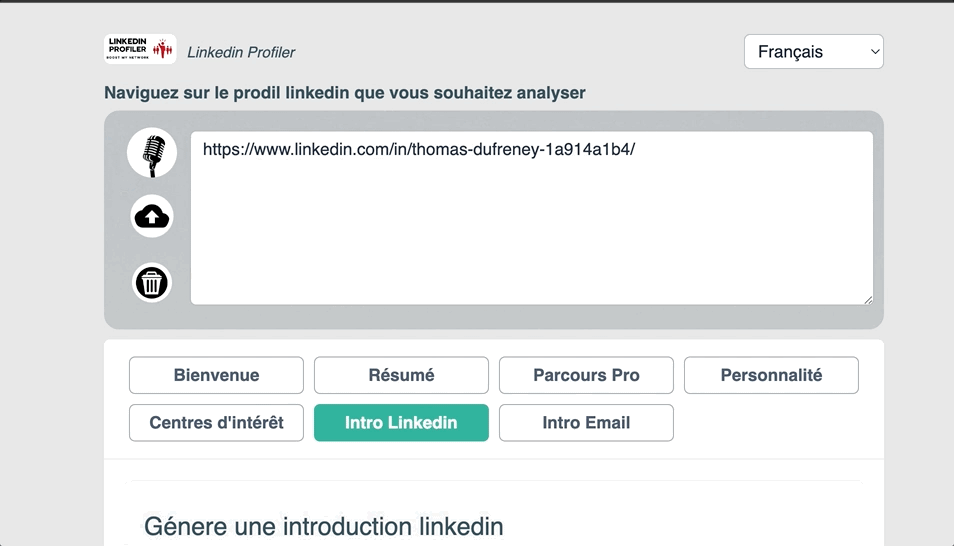
Task: Click the microphone voice input icon
Action: 152,154
